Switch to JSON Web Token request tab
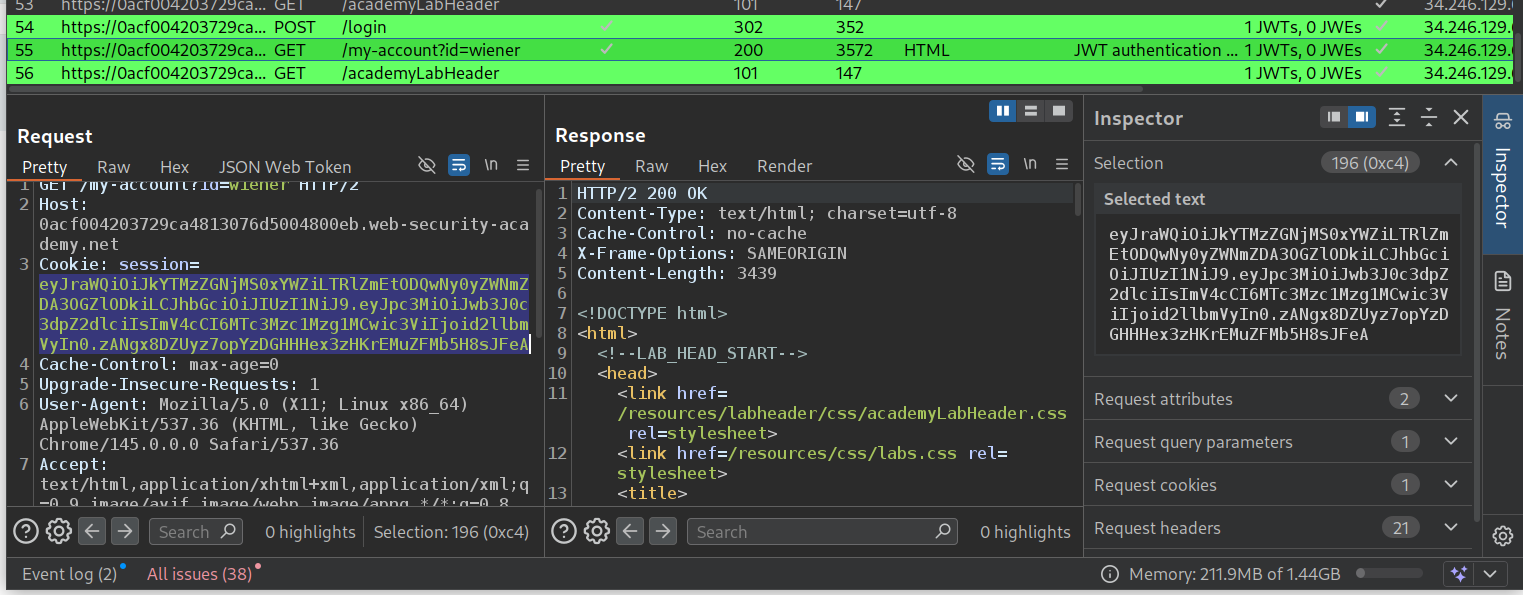This screenshot has height=595, width=1523. (x=285, y=167)
